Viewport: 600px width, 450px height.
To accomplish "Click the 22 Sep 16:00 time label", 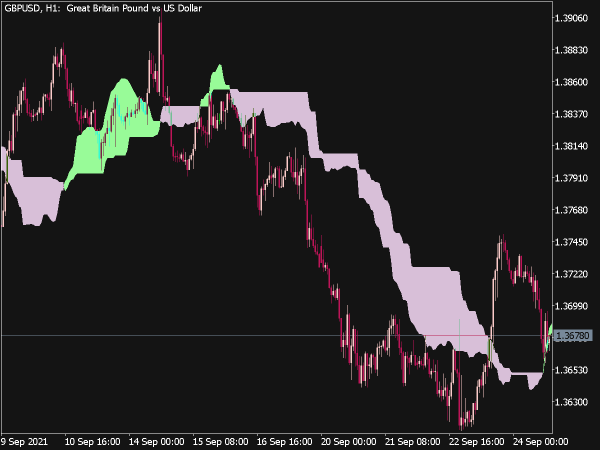I will coord(476,442).
